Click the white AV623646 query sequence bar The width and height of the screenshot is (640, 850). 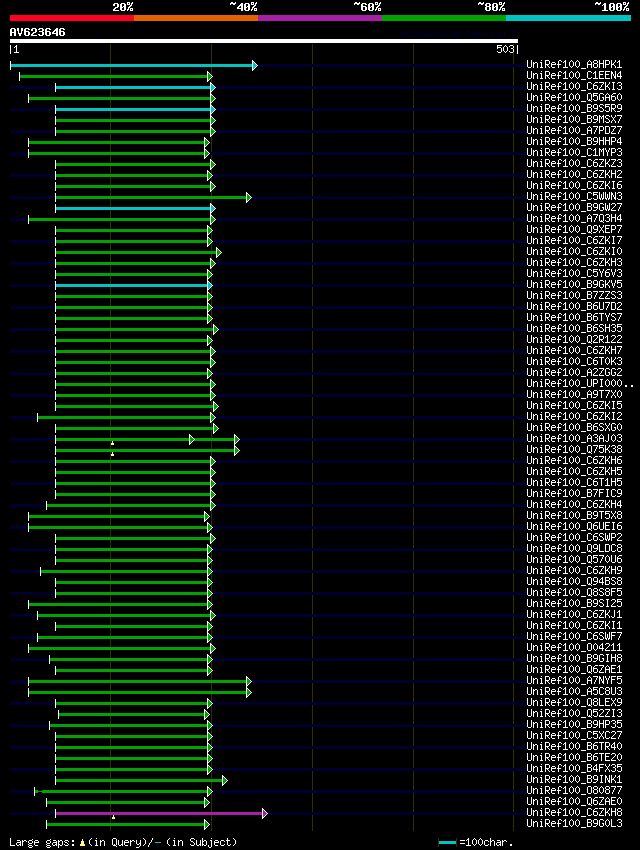[264, 41]
